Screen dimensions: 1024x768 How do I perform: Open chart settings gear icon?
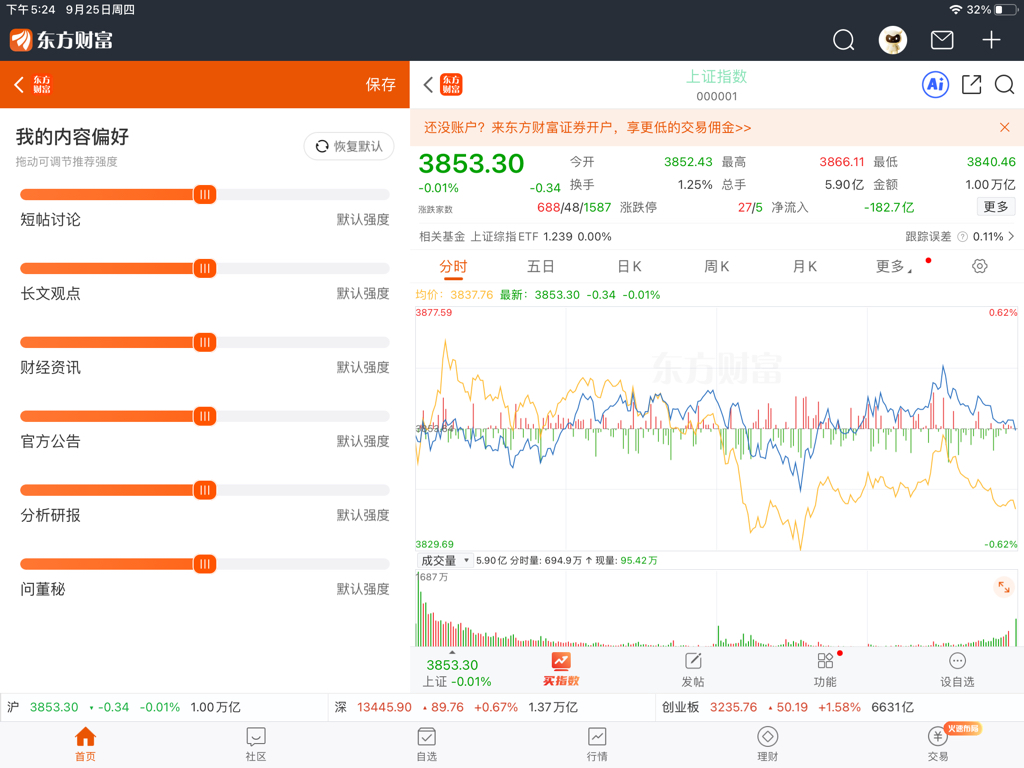pyautogui.click(x=979, y=266)
